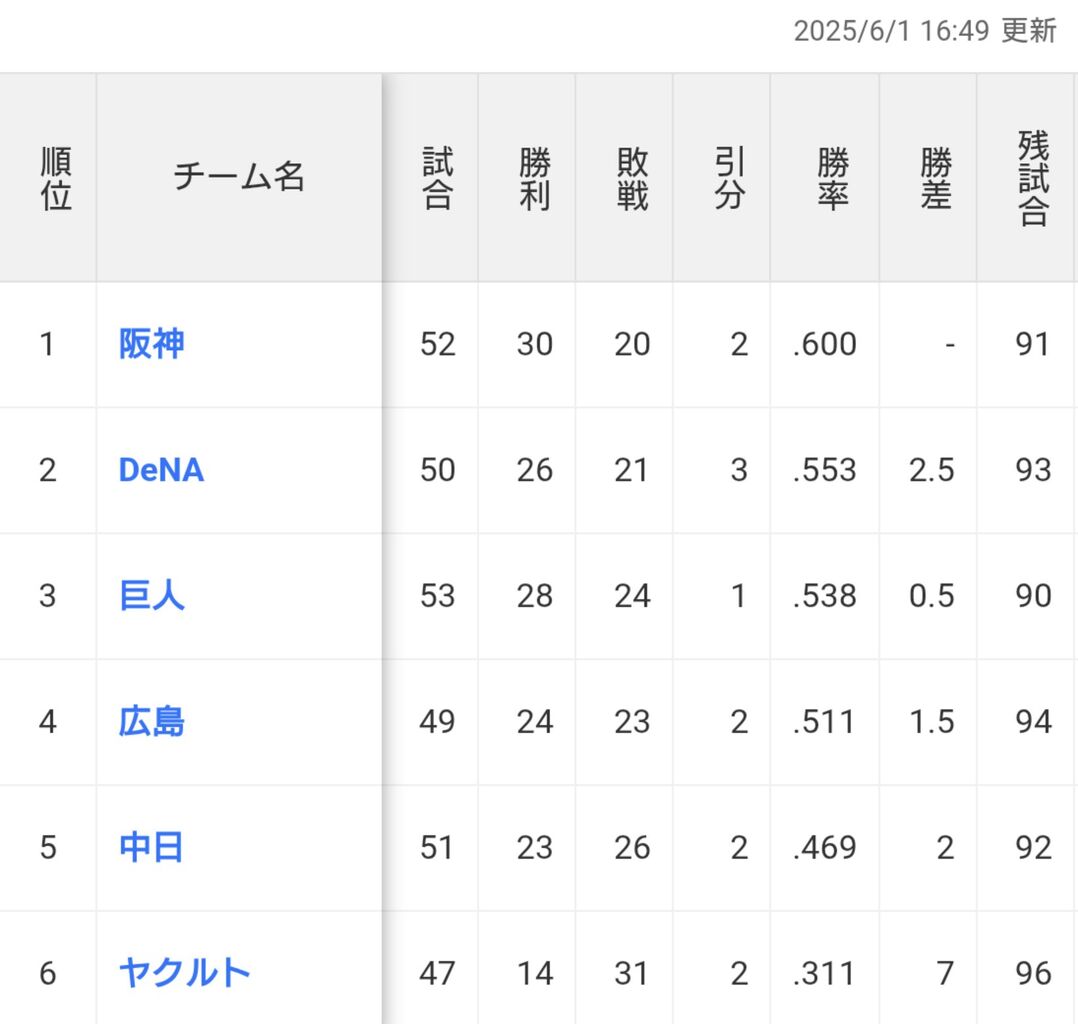Click the チーム名 column header
The height and width of the screenshot is (1024, 1078).
[x=239, y=177]
